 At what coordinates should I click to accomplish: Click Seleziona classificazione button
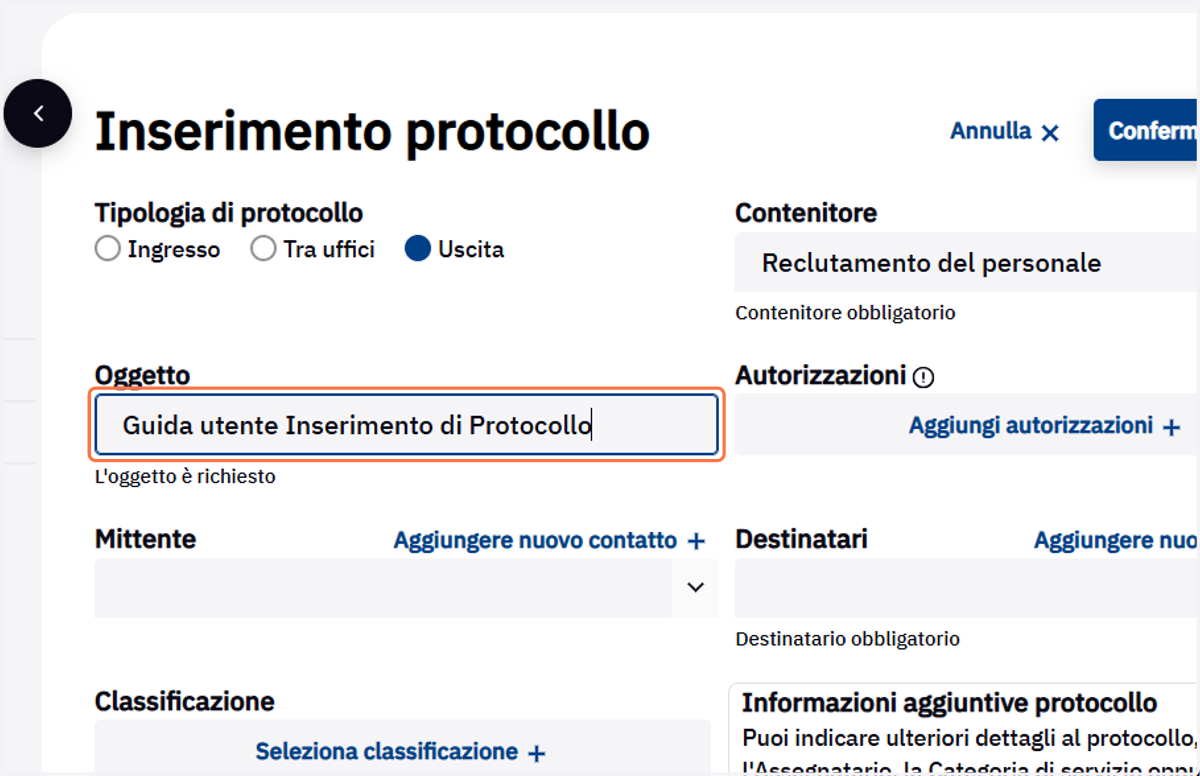[402, 751]
